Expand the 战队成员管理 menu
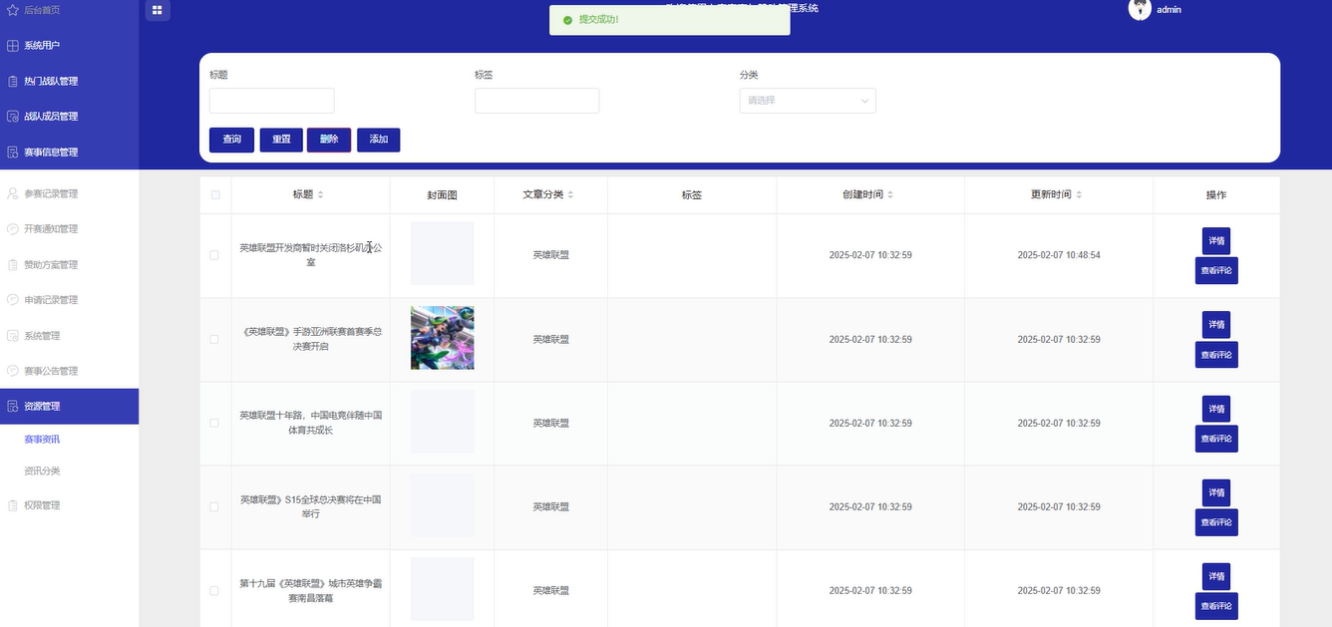 tap(69, 117)
